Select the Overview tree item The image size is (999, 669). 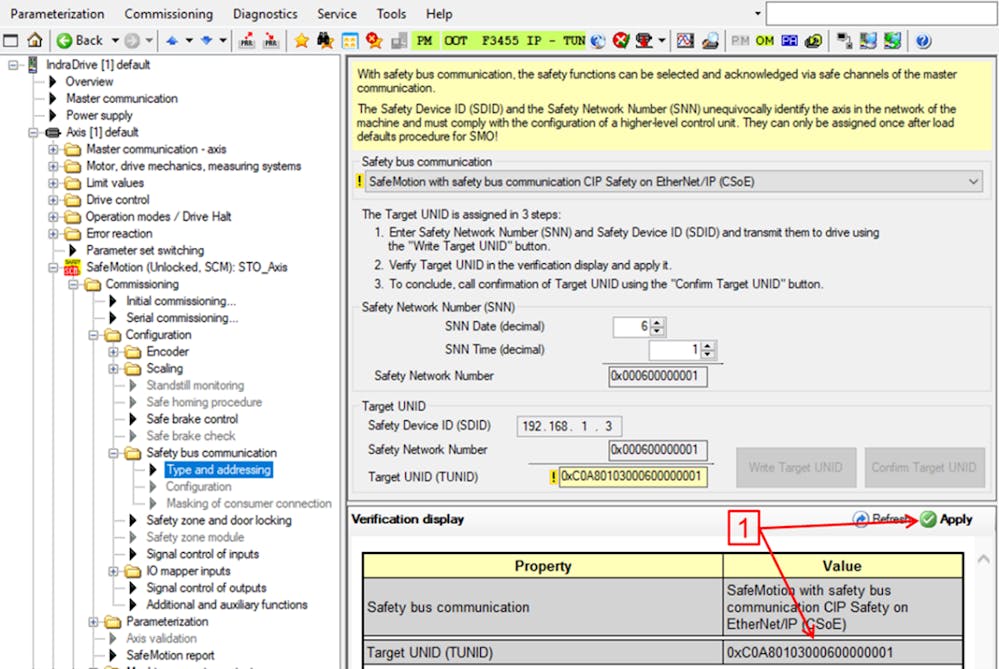(x=89, y=82)
